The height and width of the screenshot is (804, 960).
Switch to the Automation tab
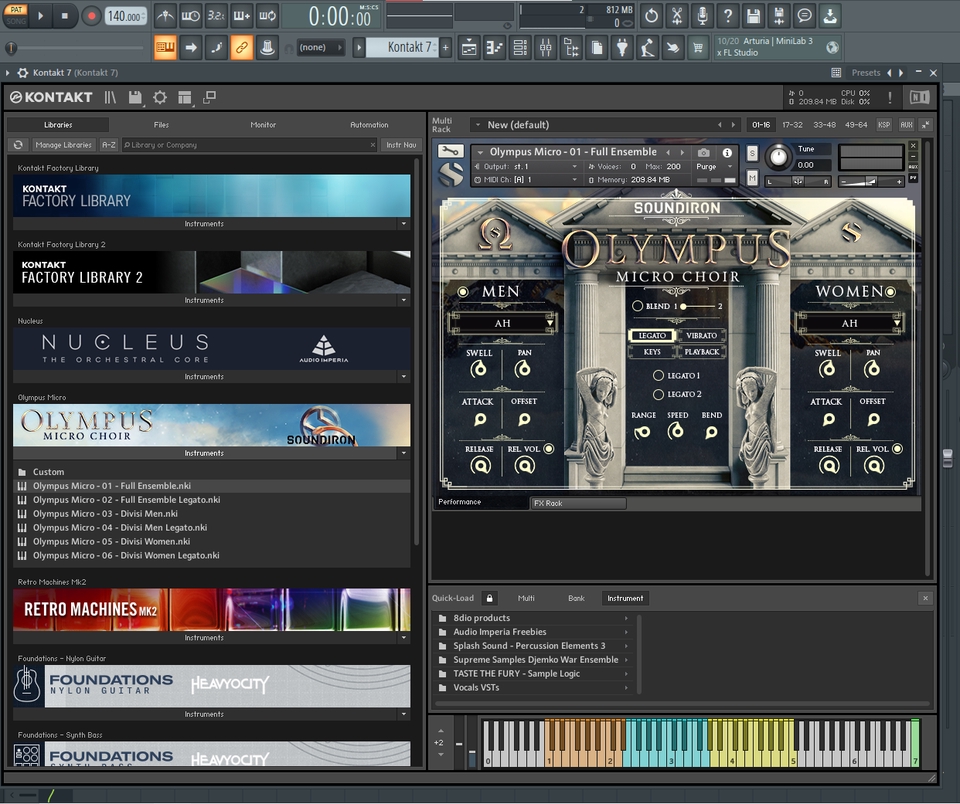click(x=369, y=125)
